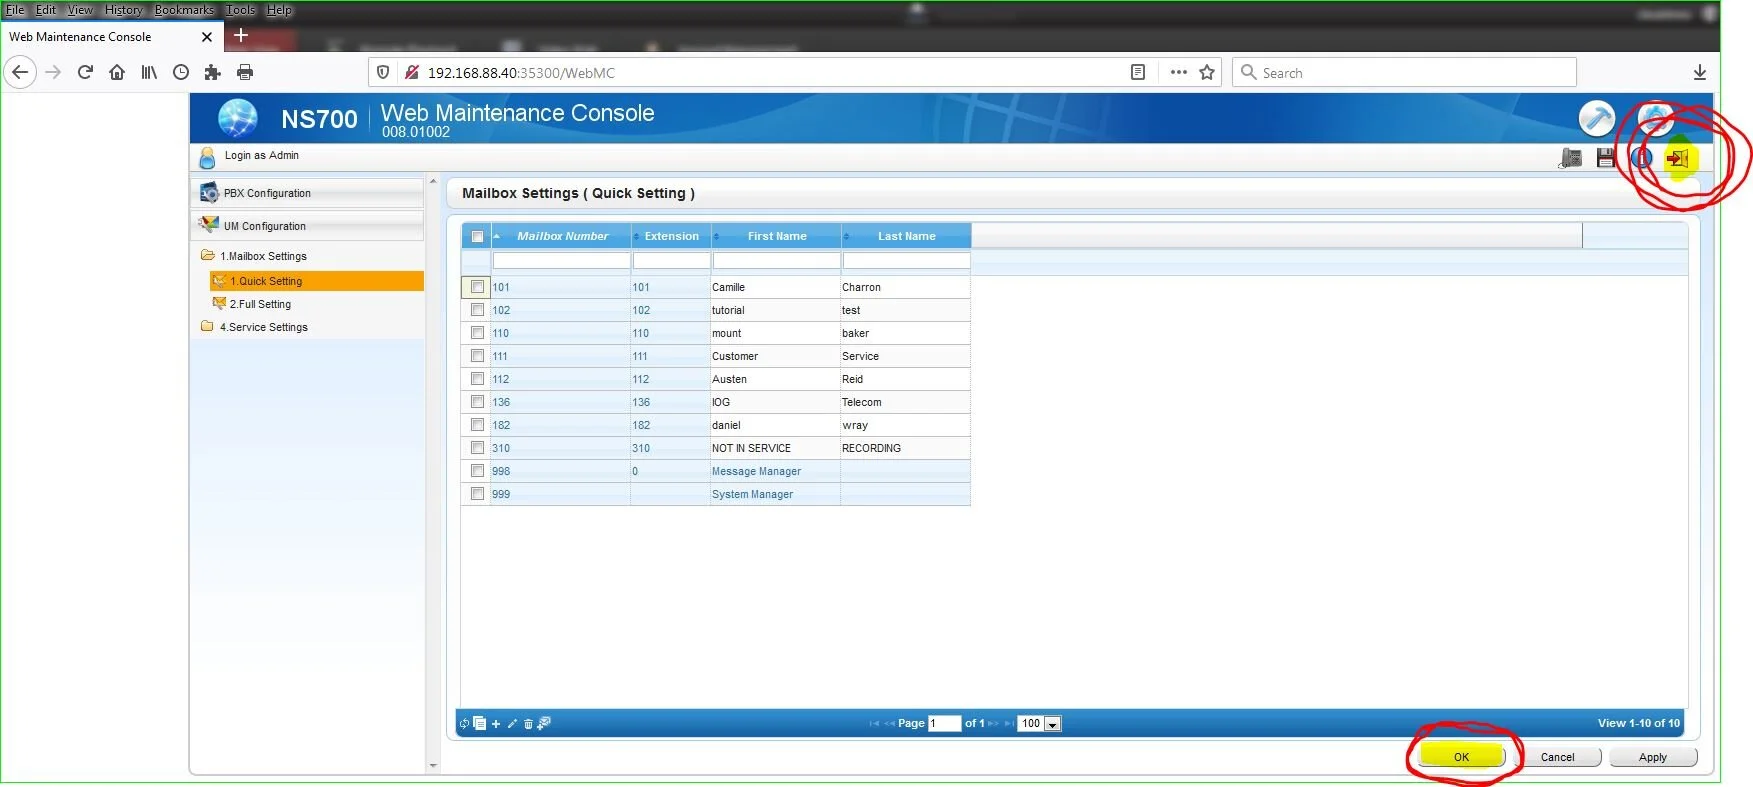This screenshot has width=1753, height=787.
Task: Collapse UM Configuration section
Action: click(307, 226)
